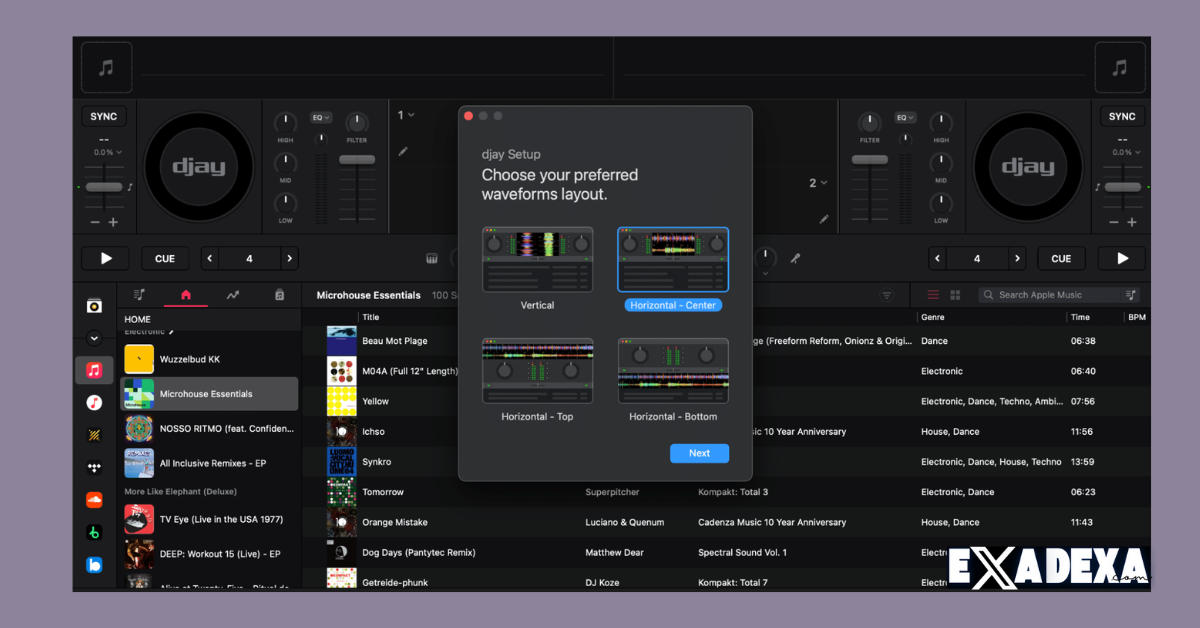Click the Beatport source icon in sidebar
The width and height of the screenshot is (1200, 628).
point(94,533)
